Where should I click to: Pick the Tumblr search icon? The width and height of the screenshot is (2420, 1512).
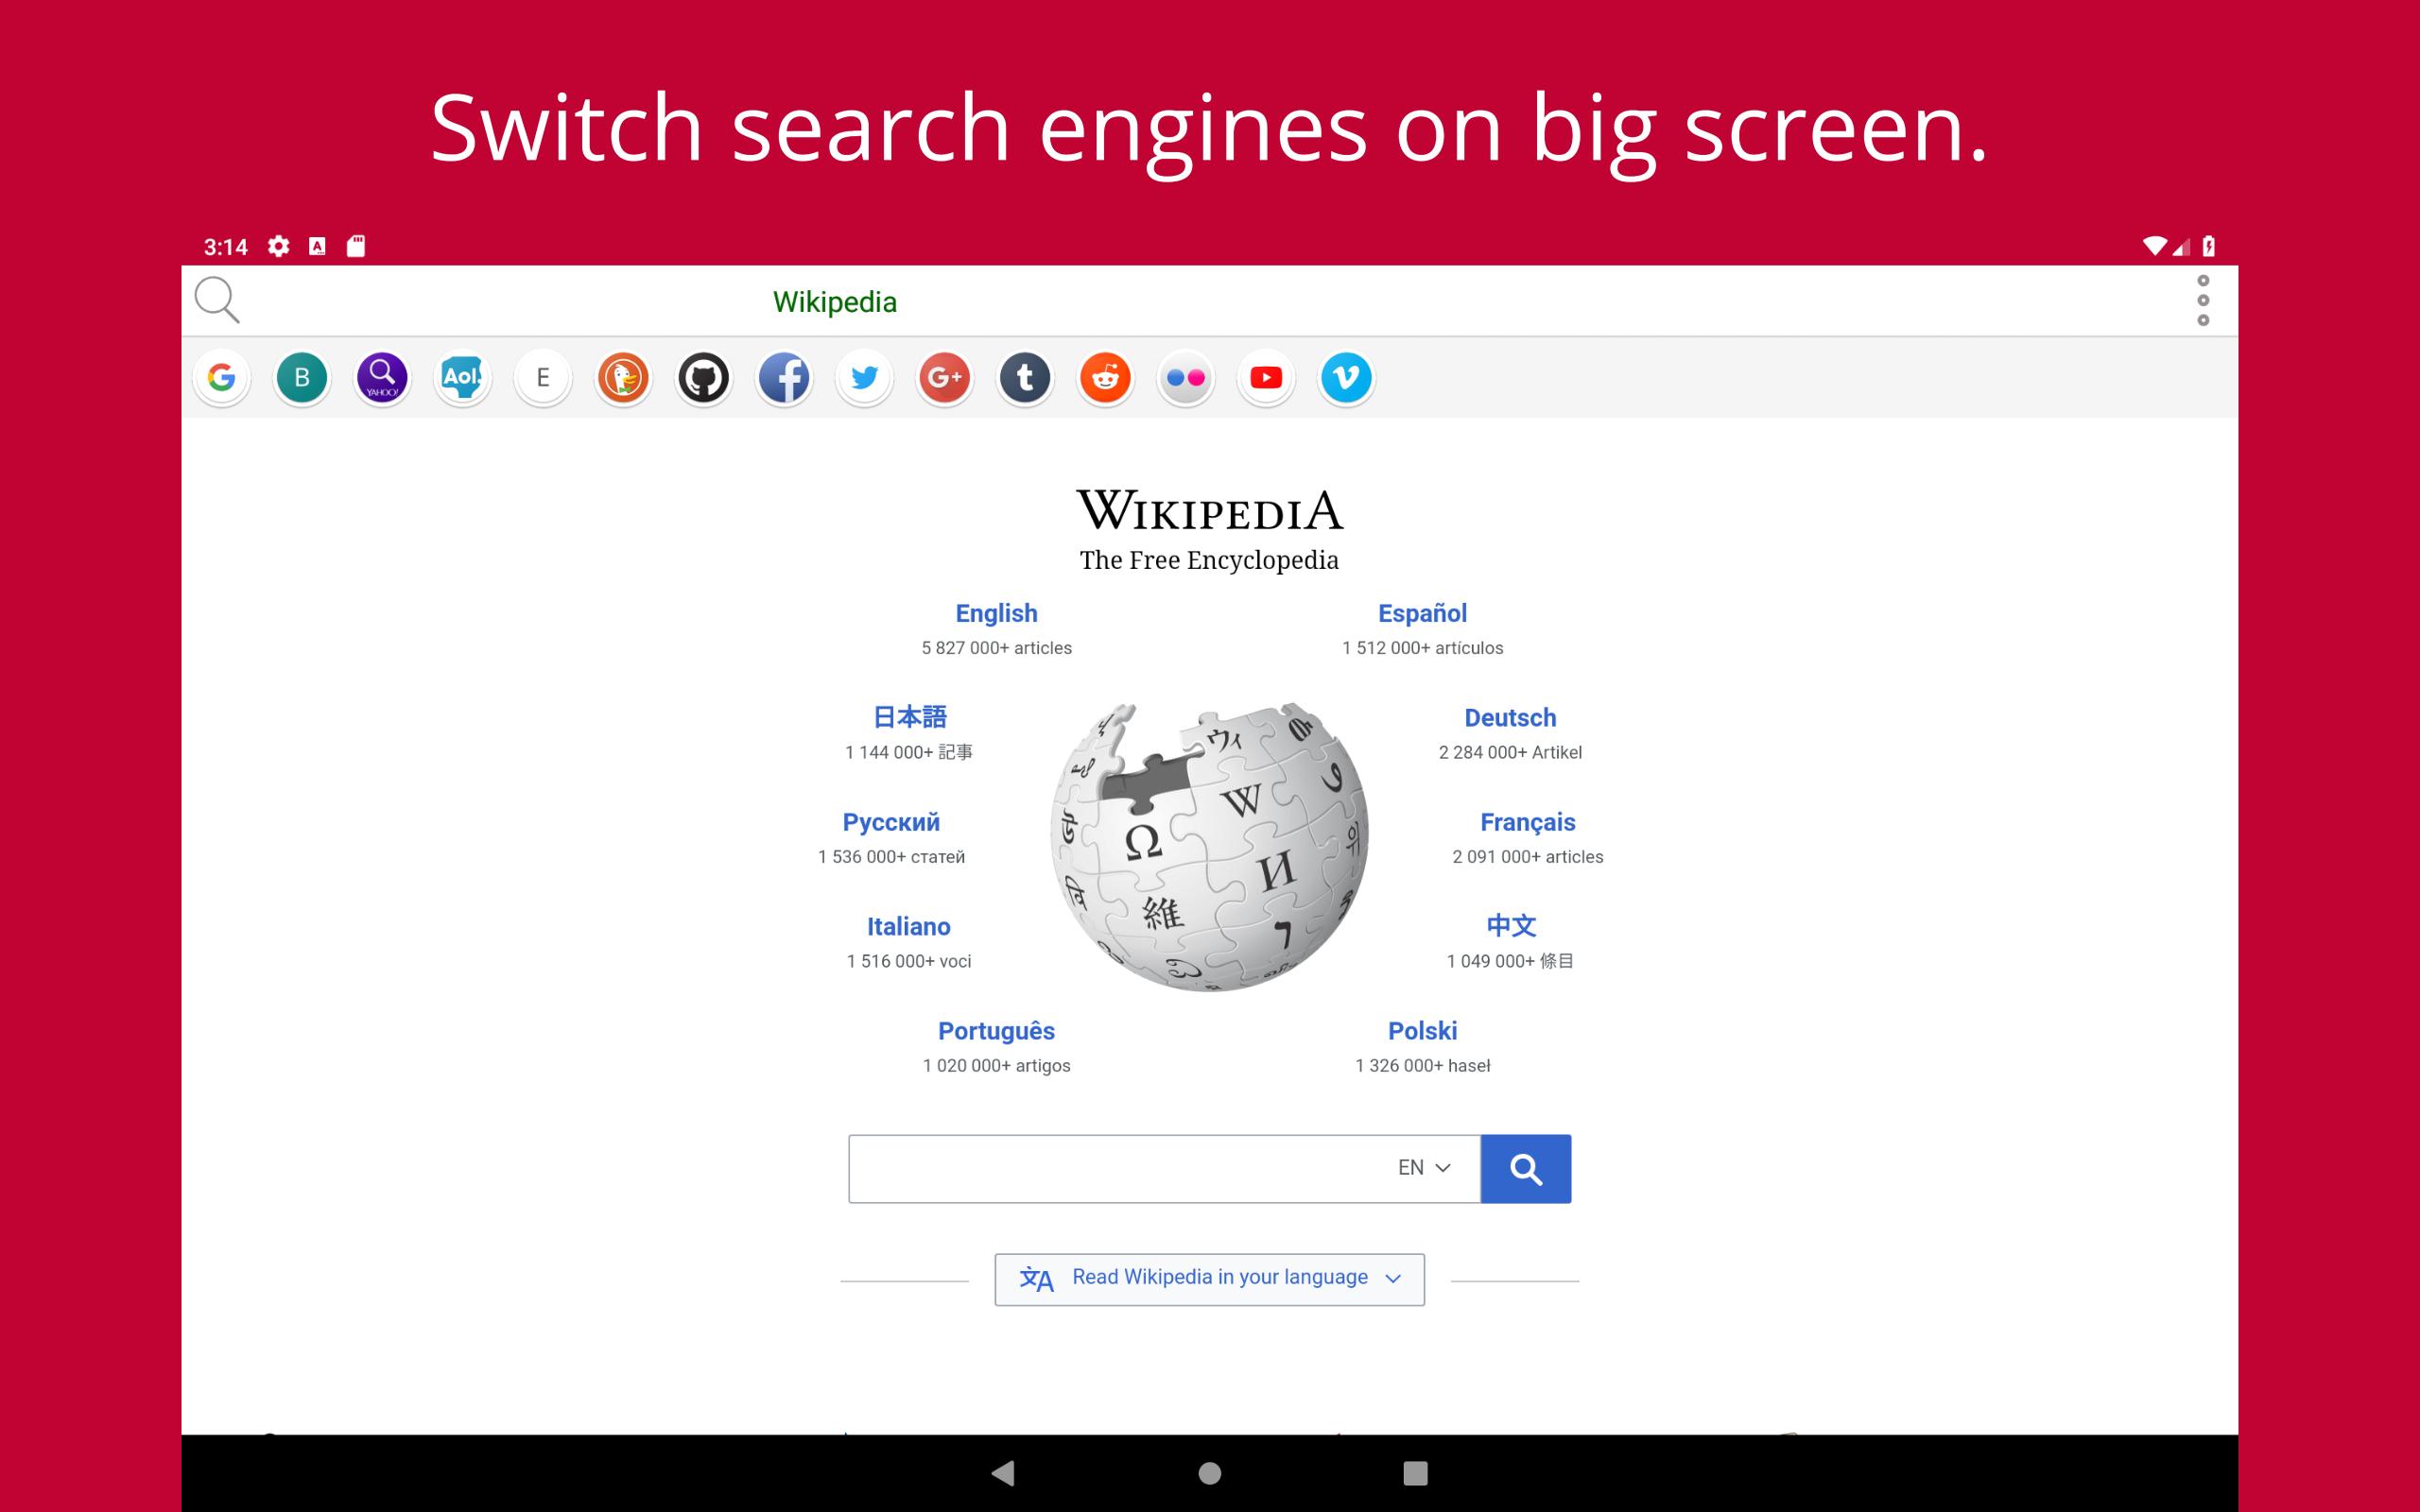(1025, 378)
